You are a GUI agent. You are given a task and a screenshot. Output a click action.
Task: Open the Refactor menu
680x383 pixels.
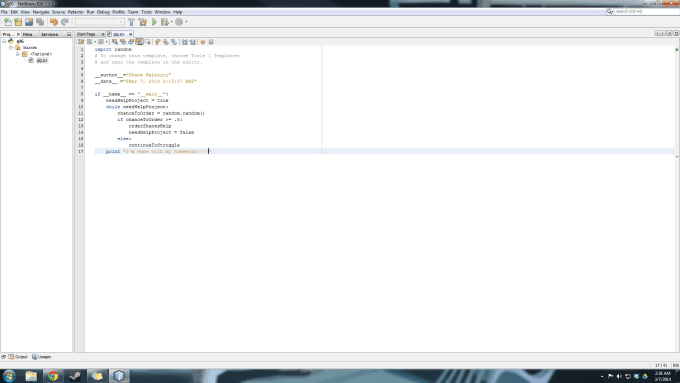click(75, 12)
